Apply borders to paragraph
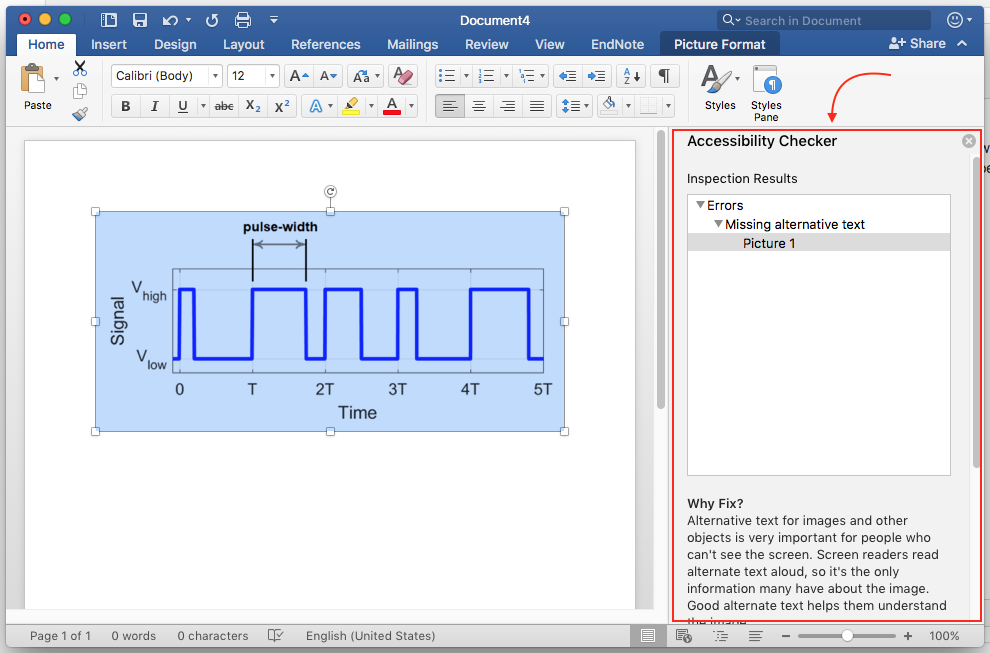Screen dimensions: 990x653 (649, 106)
